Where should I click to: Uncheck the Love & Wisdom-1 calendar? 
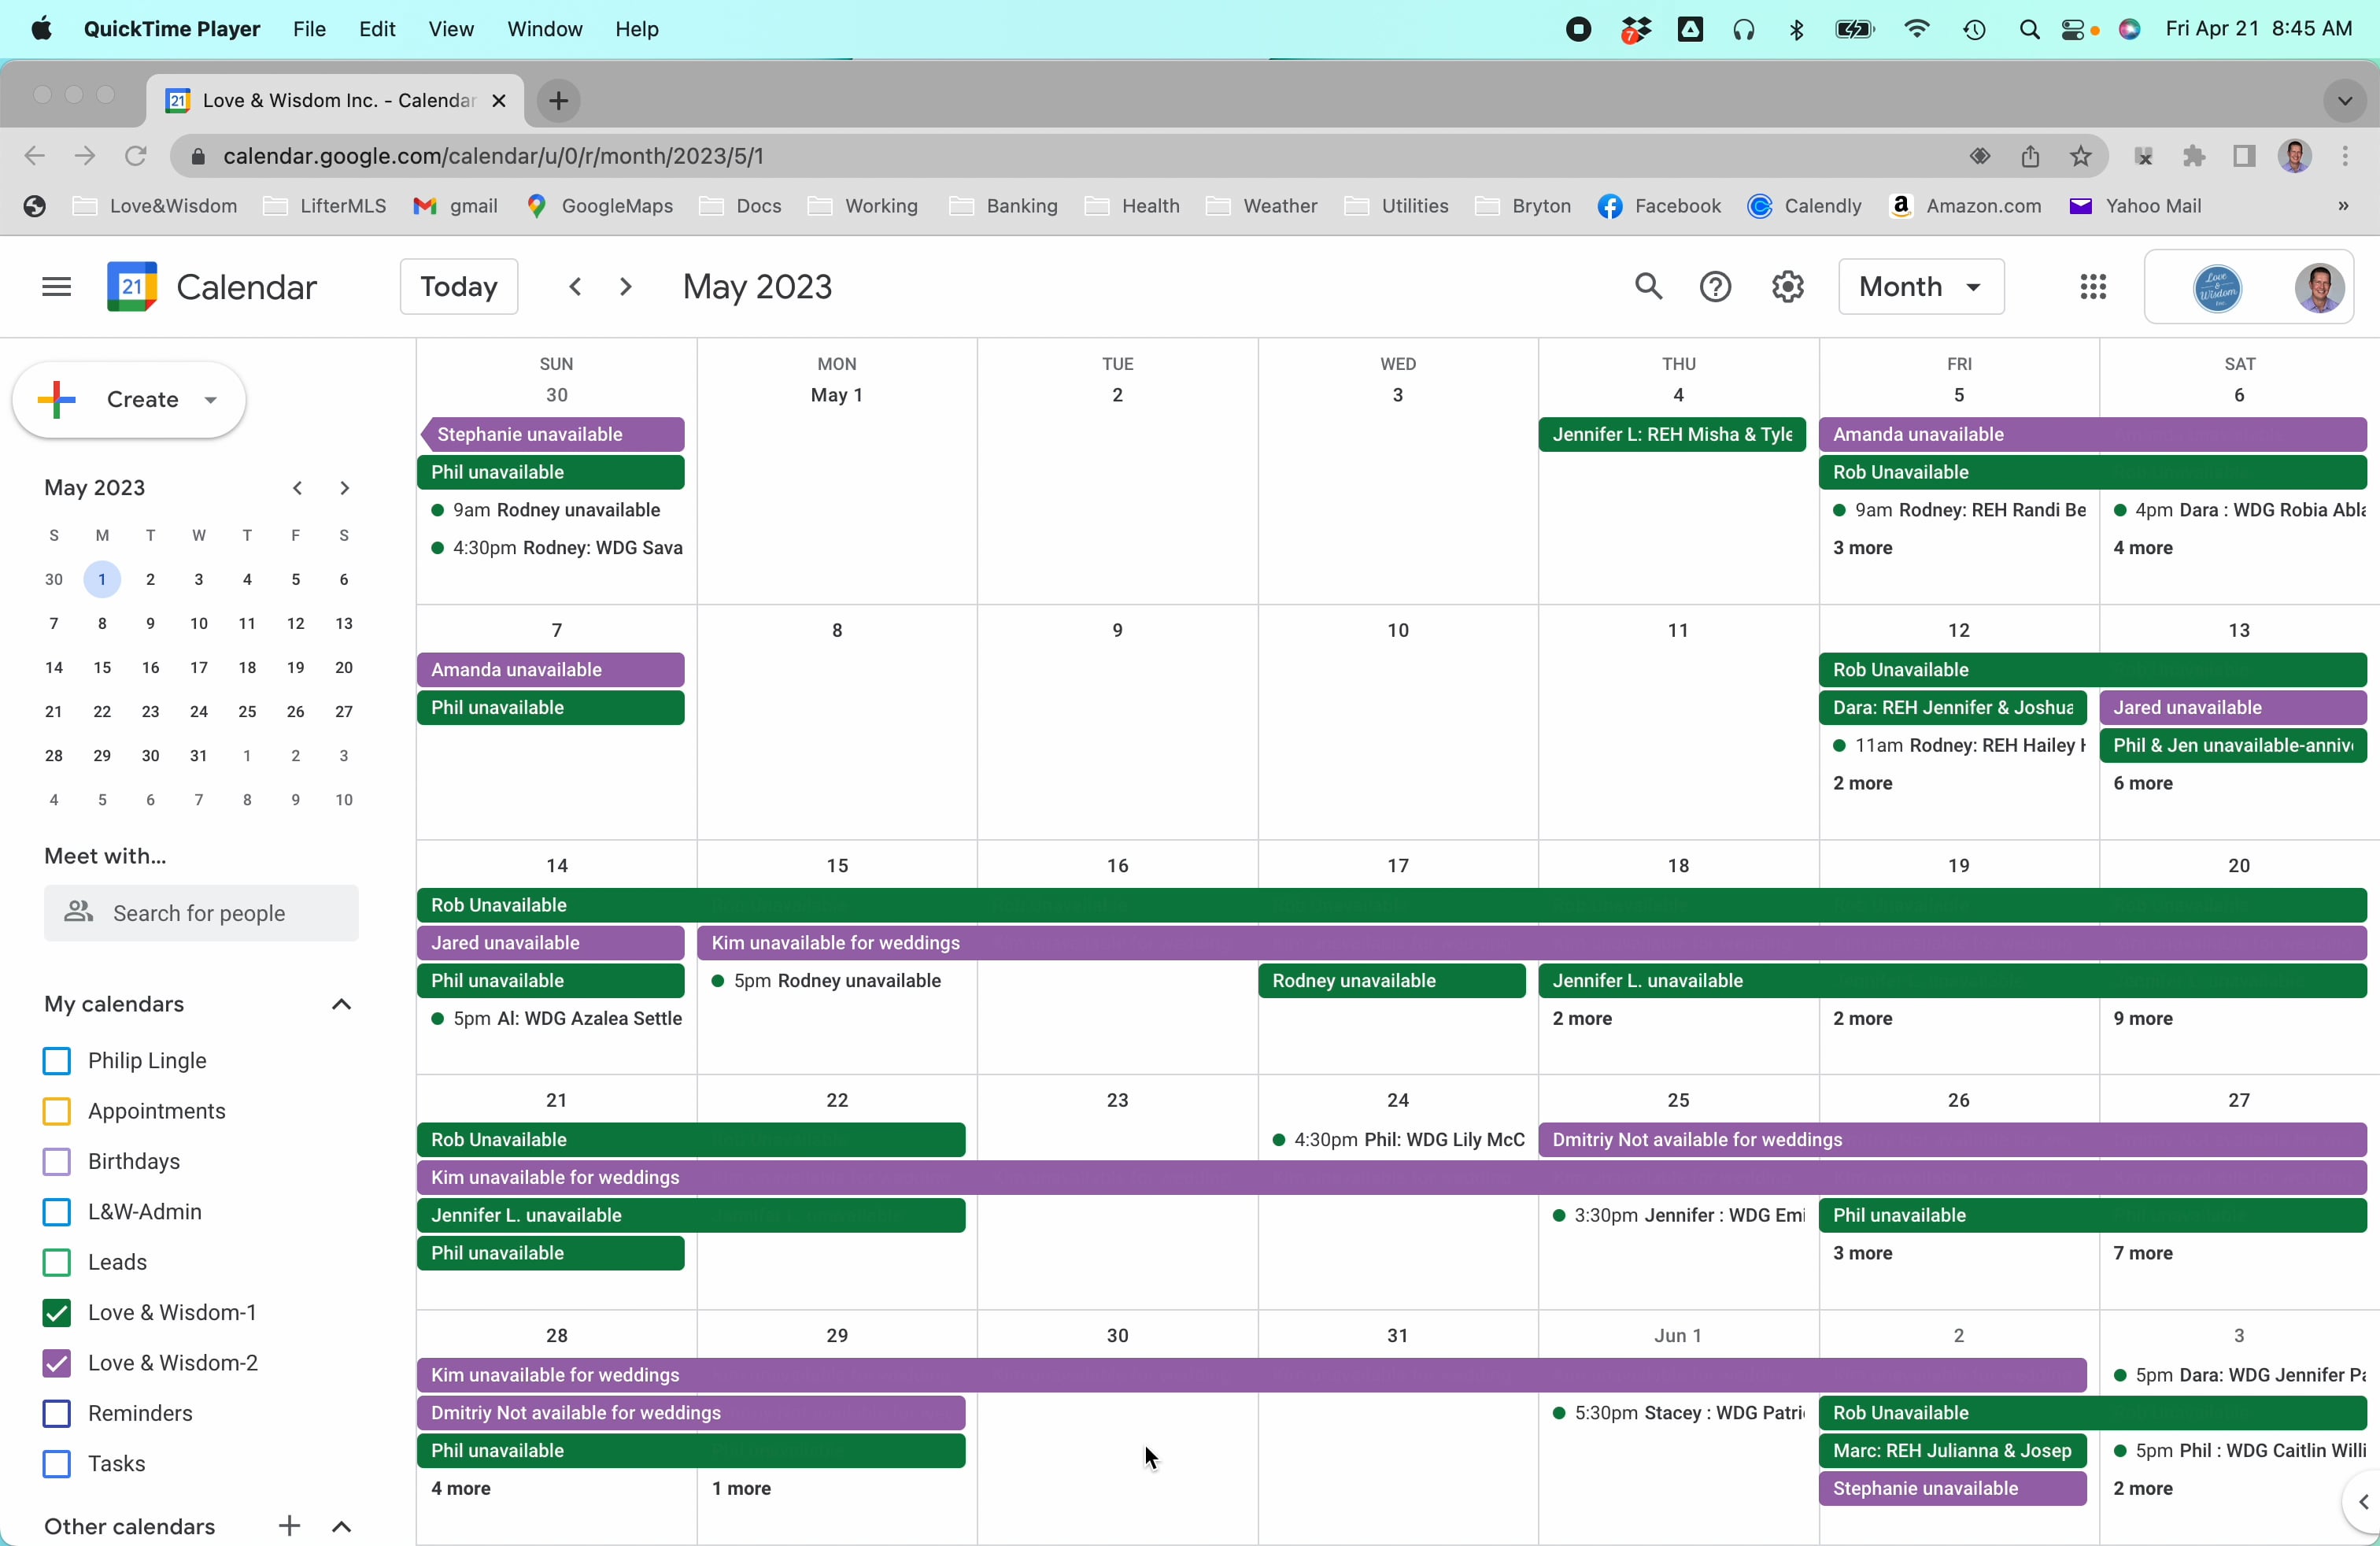coord(56,1313)
